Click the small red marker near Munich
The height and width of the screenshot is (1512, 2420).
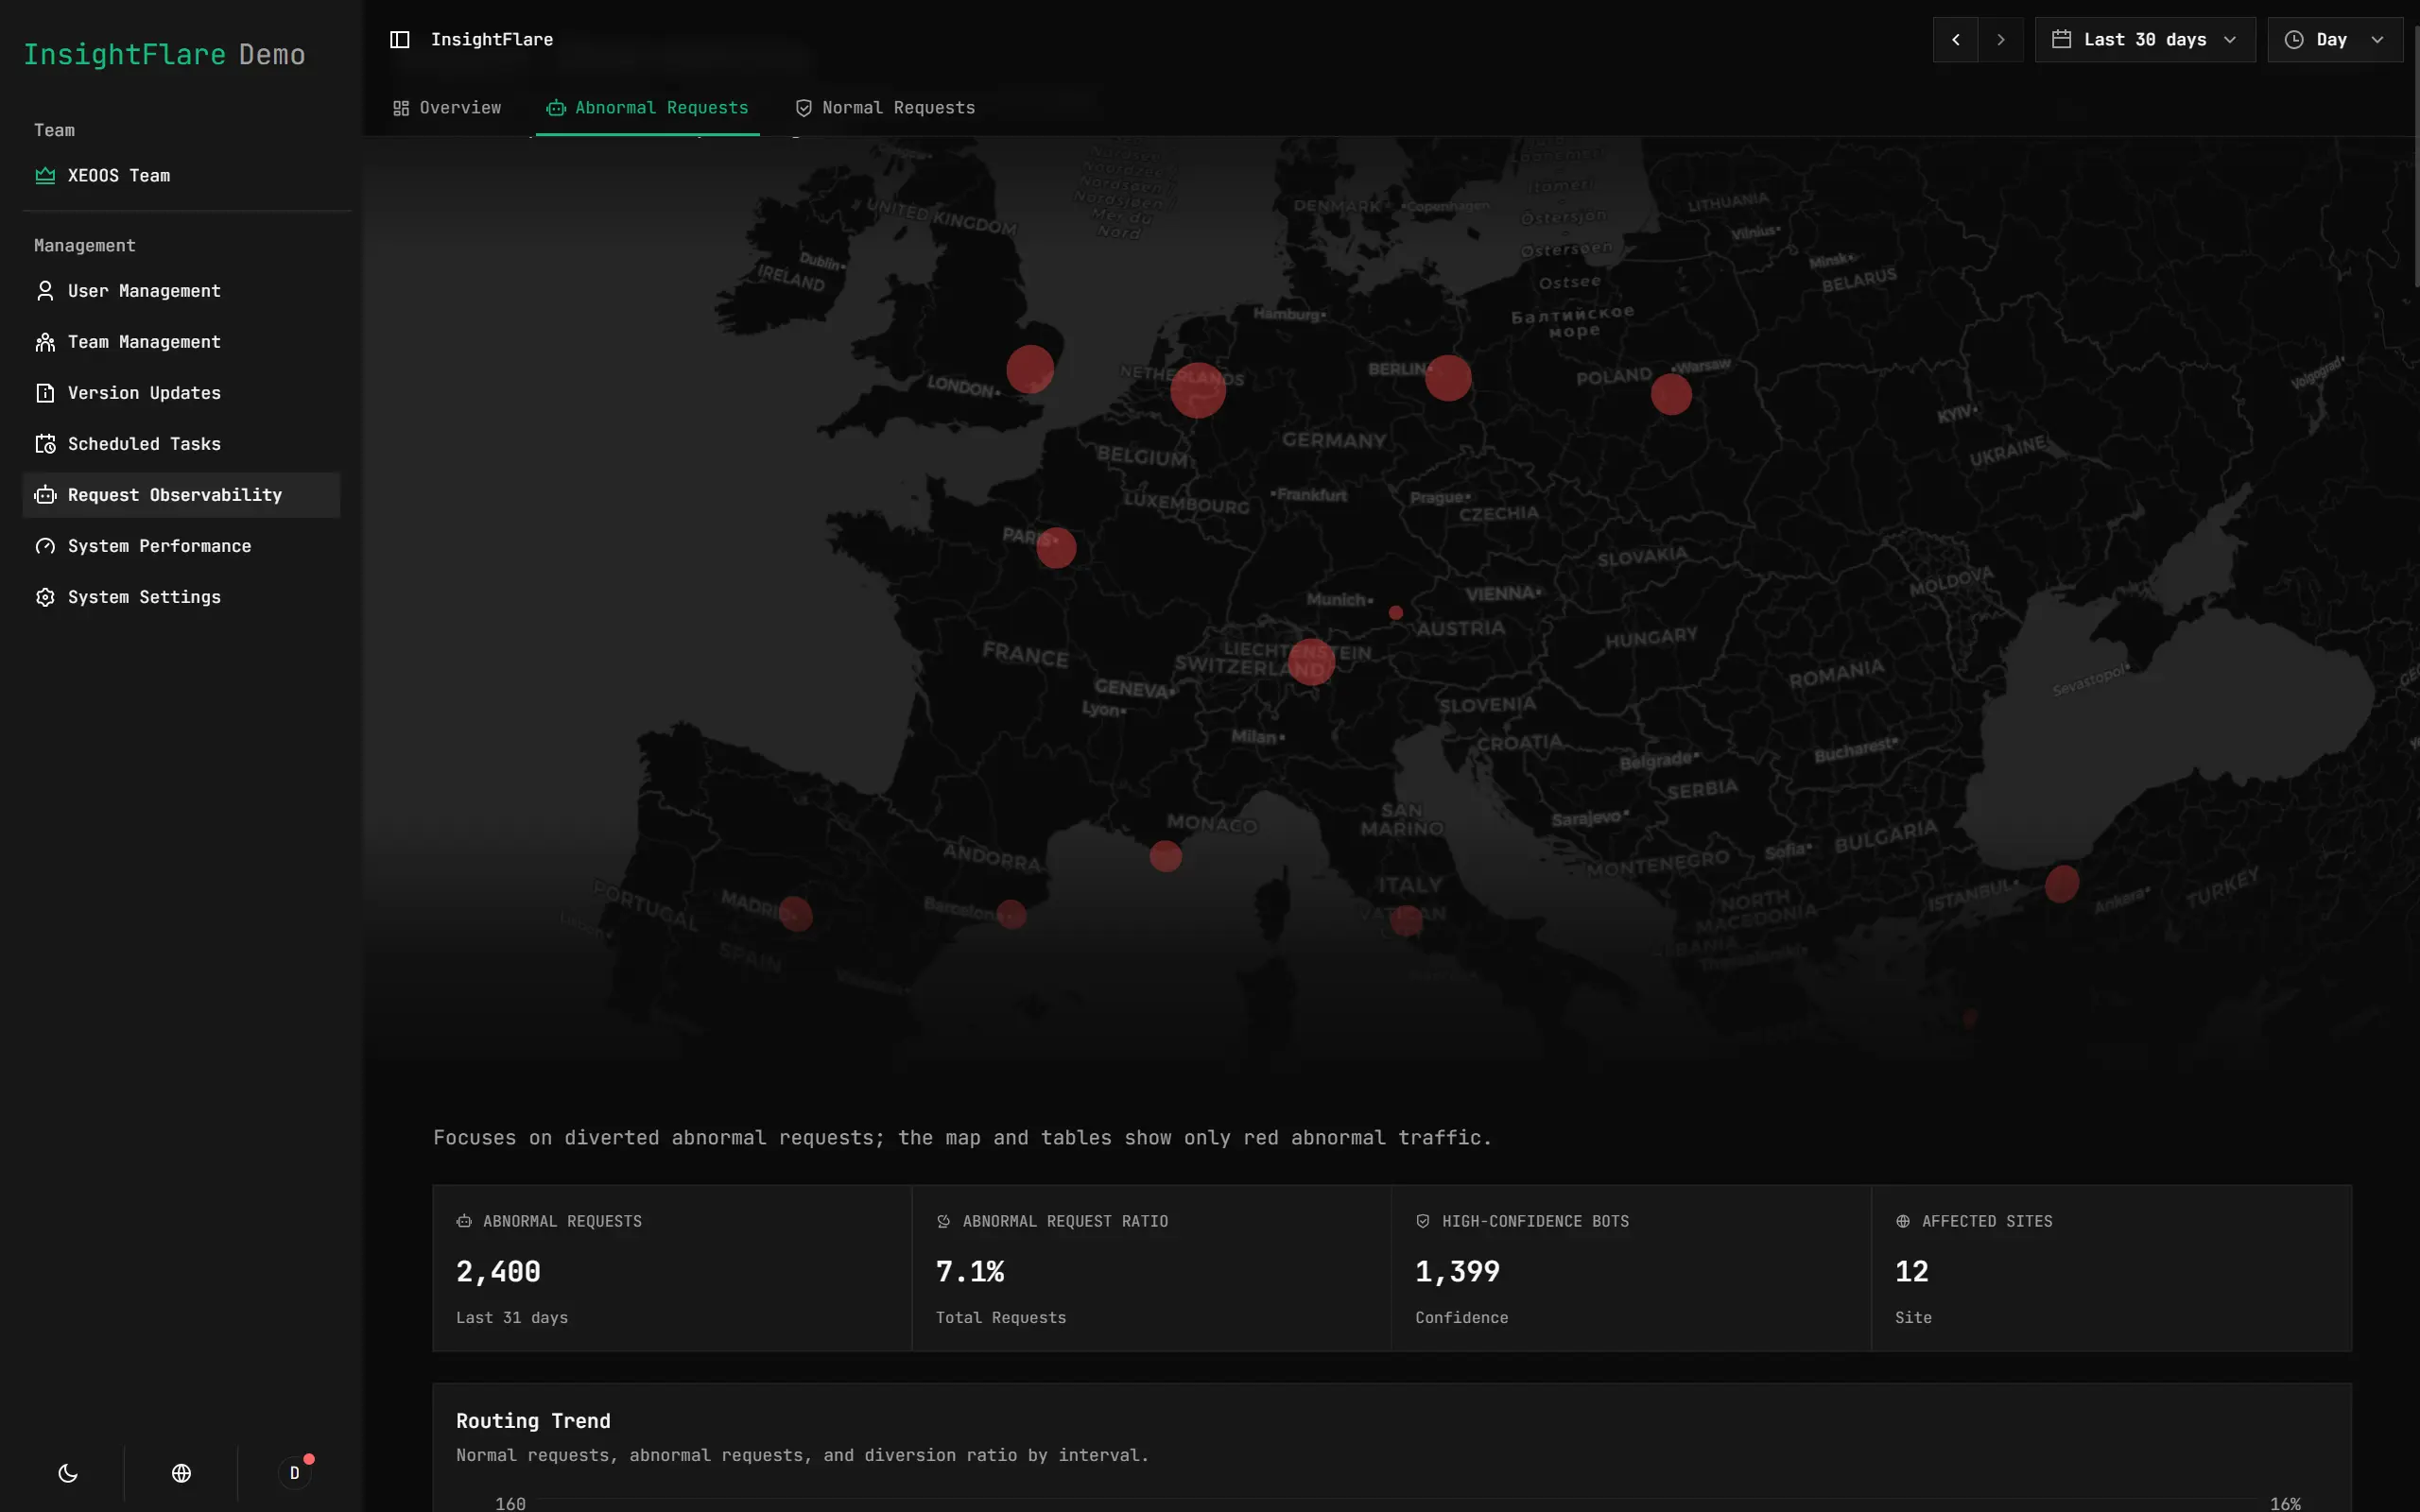1395,613
